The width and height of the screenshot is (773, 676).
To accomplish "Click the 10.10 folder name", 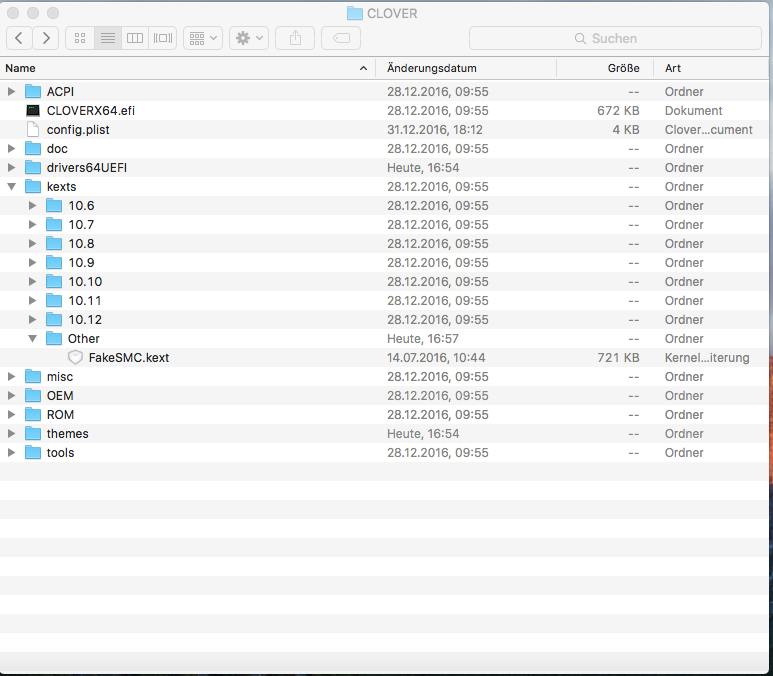I will pos(85,282).
